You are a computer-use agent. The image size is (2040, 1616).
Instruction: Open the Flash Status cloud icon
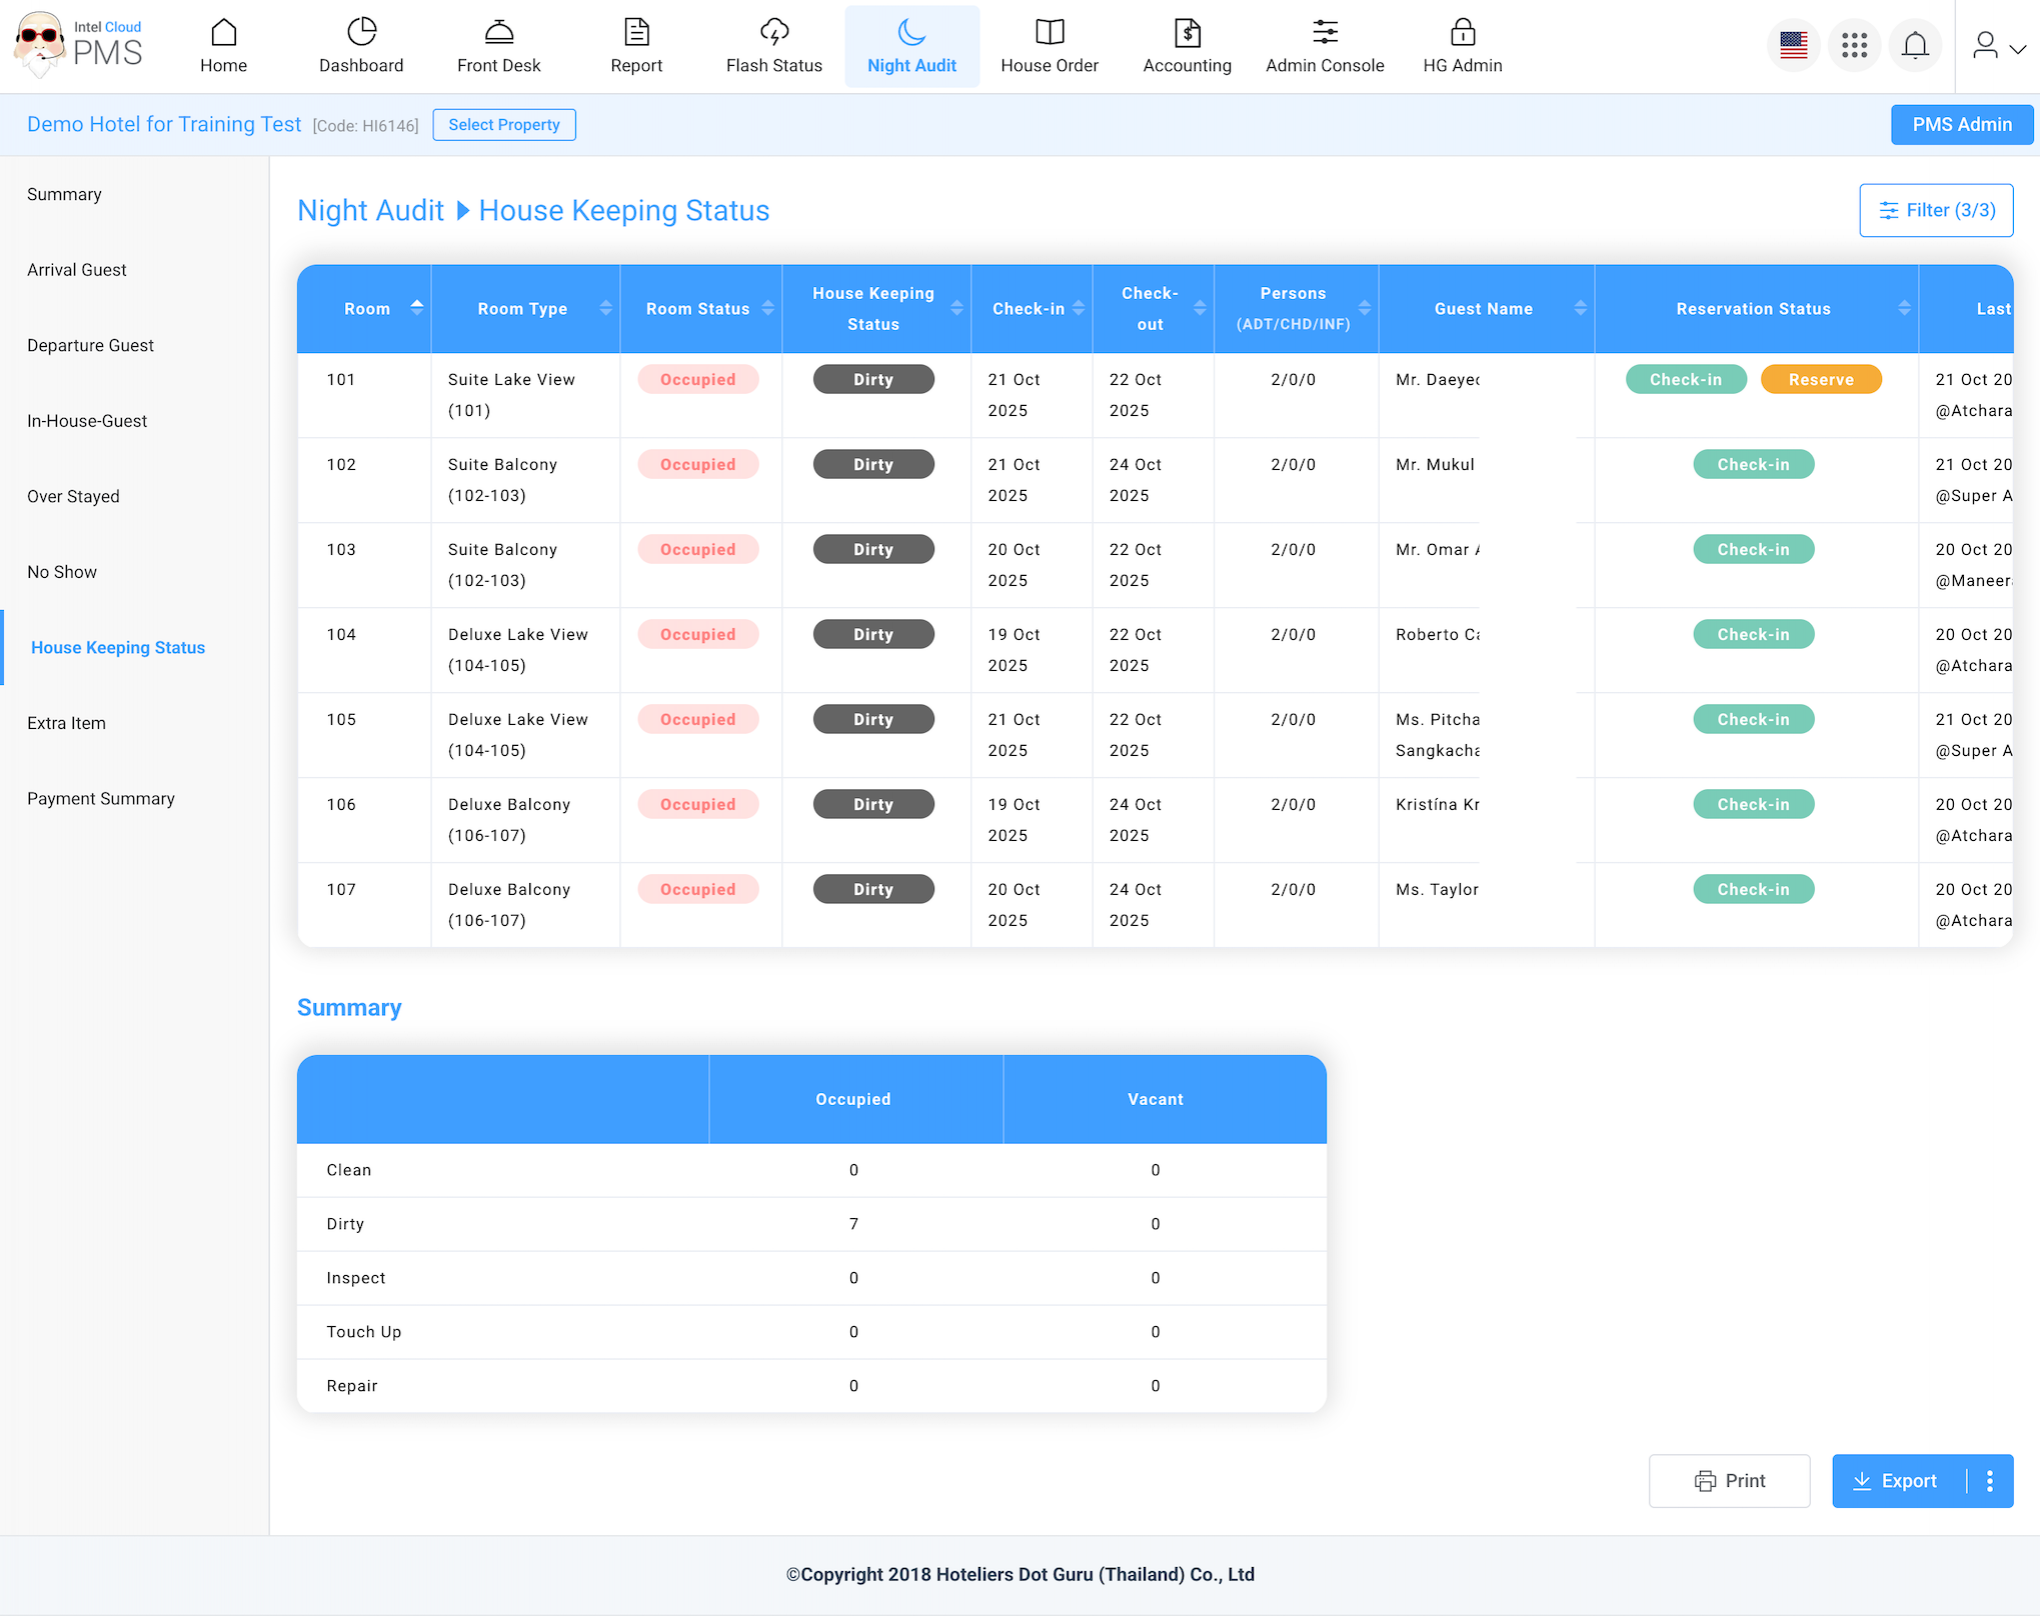tap(773, 33)
